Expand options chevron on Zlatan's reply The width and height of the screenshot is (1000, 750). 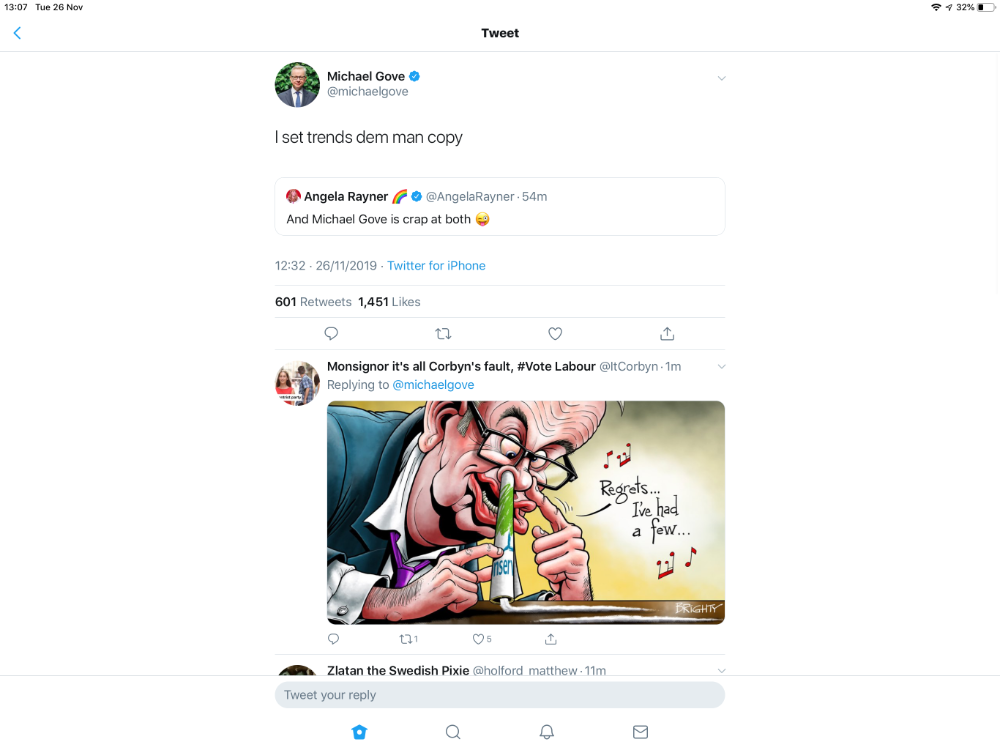tap(721, 670)
